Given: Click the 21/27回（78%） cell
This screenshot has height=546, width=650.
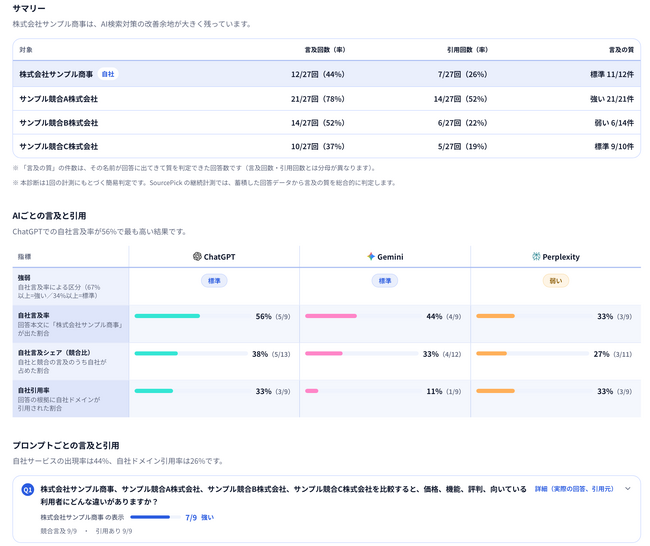Looking at the screenshot, I should tap(318, 99).
